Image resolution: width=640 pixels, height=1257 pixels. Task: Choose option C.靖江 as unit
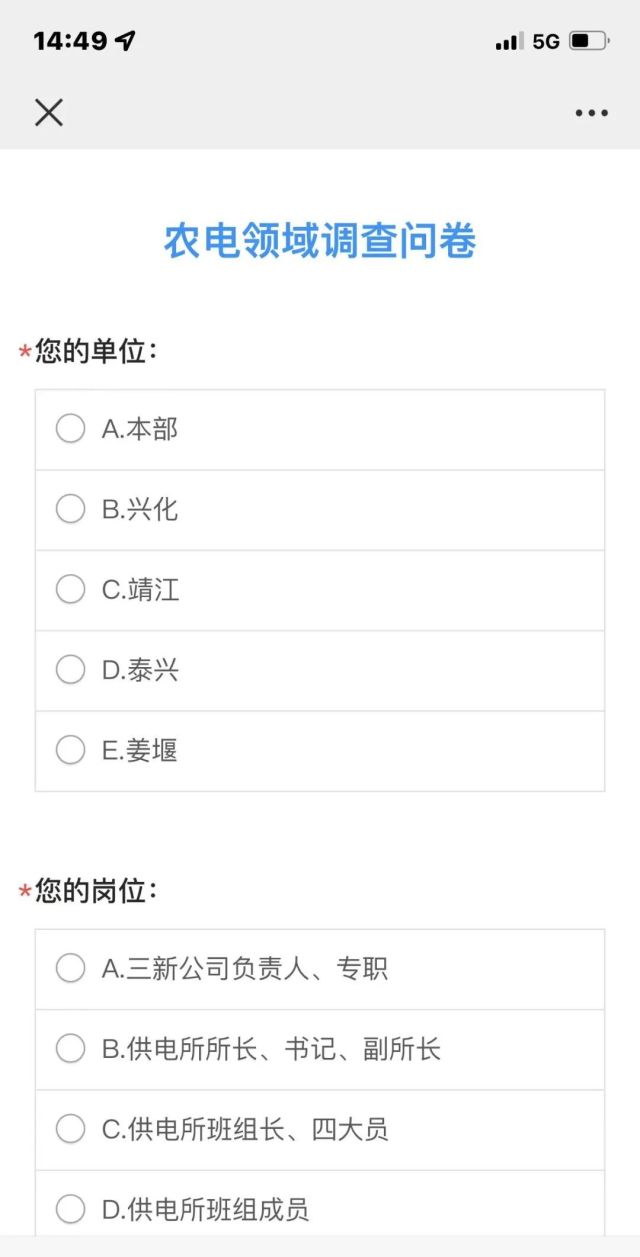pyautogui.click(x=70, y=590)
